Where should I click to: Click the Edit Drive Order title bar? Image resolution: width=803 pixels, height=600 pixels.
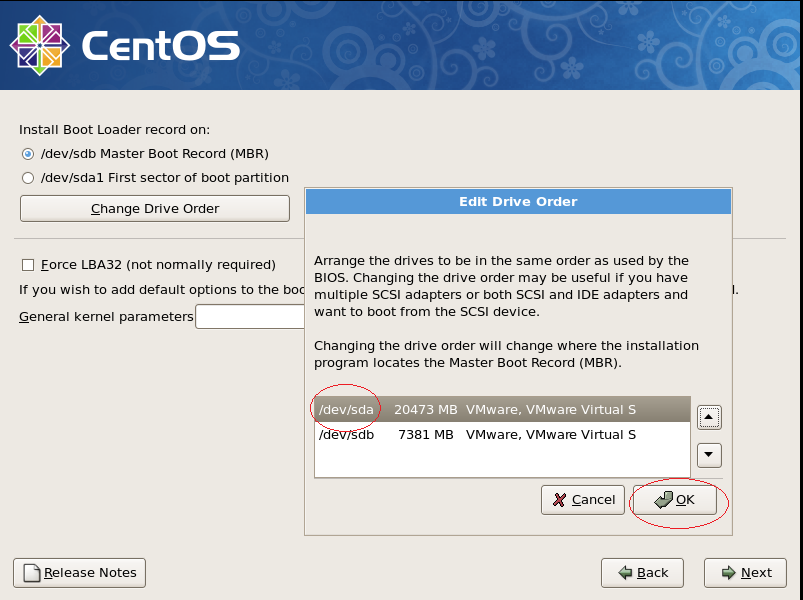click(518, 202)
